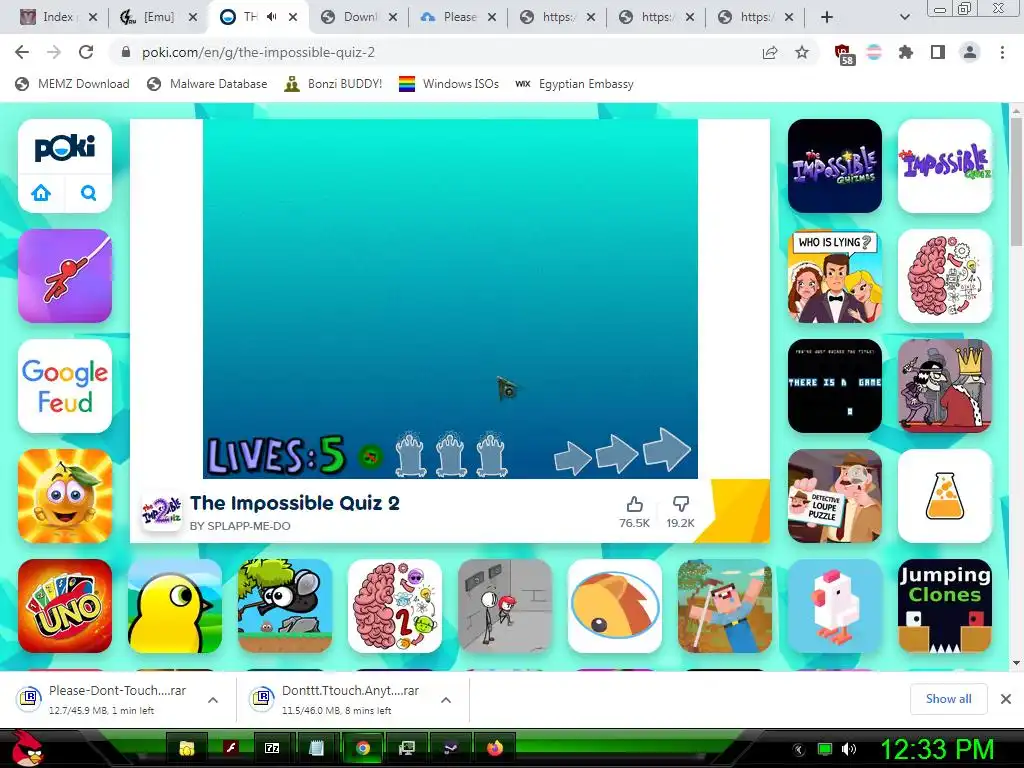Viewport: 1024px width, 768px height.
Task: Show hidden tray icons arrow
Action: 799,749
